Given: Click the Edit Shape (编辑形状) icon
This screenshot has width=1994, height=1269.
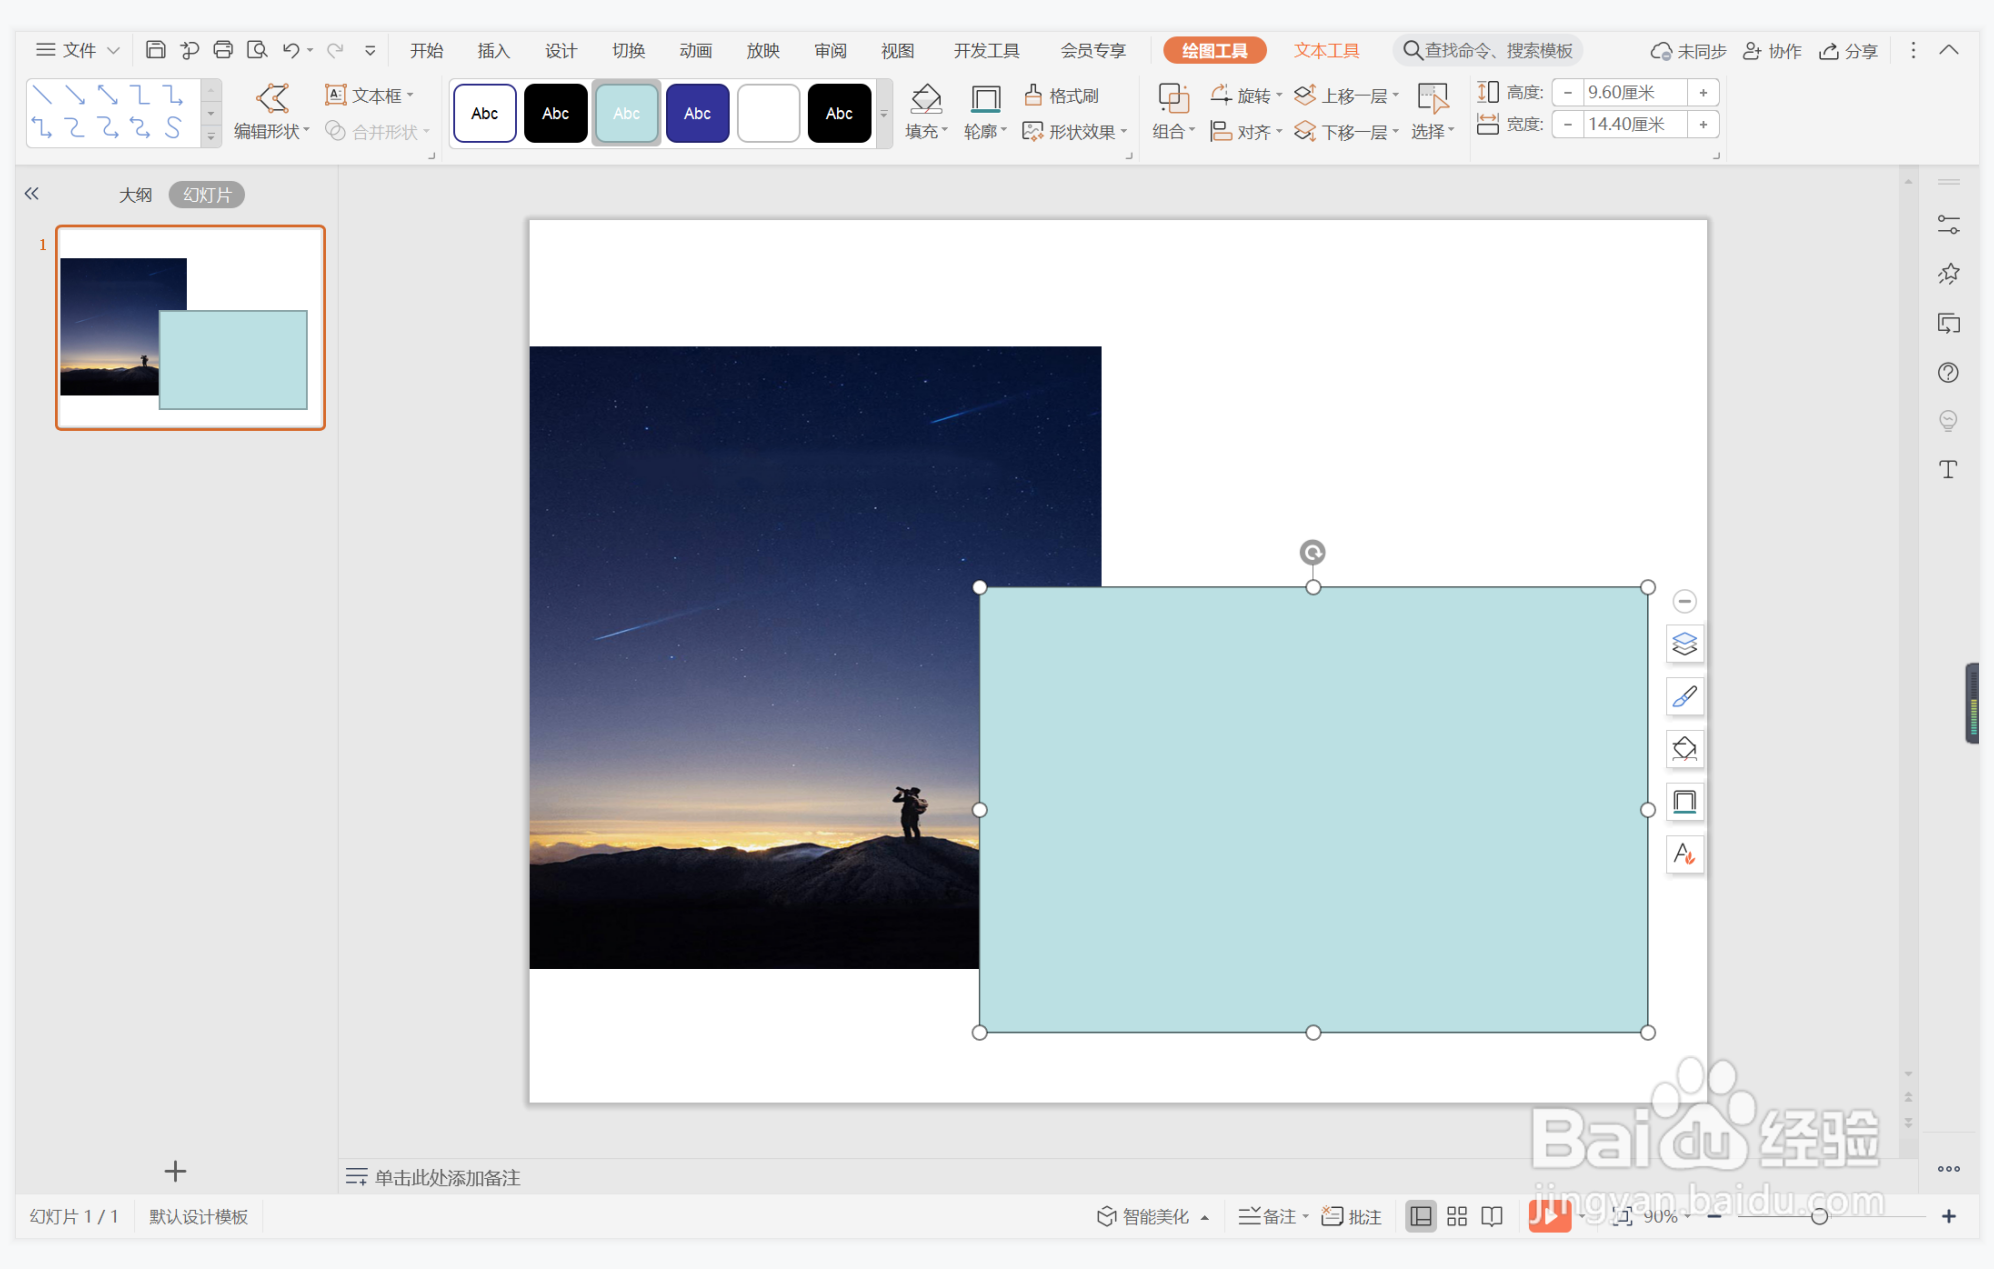Looking at the screenshot, I should [x=272, y=98].
